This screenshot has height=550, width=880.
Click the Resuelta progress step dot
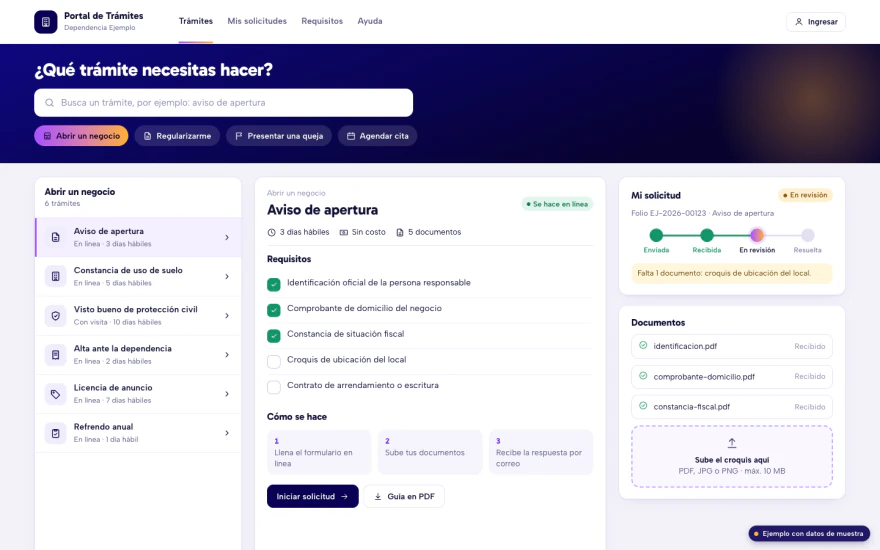tap(808, 235)
